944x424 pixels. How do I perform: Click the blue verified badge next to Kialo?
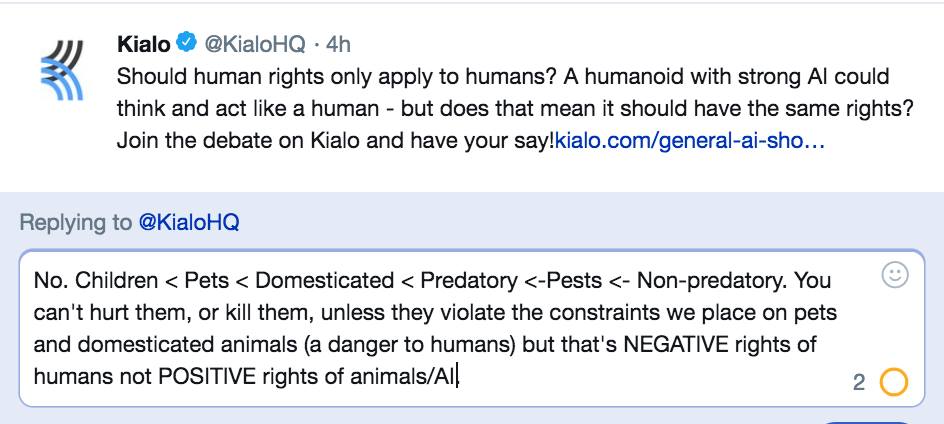pyautogui.click(x=187, y=44)
